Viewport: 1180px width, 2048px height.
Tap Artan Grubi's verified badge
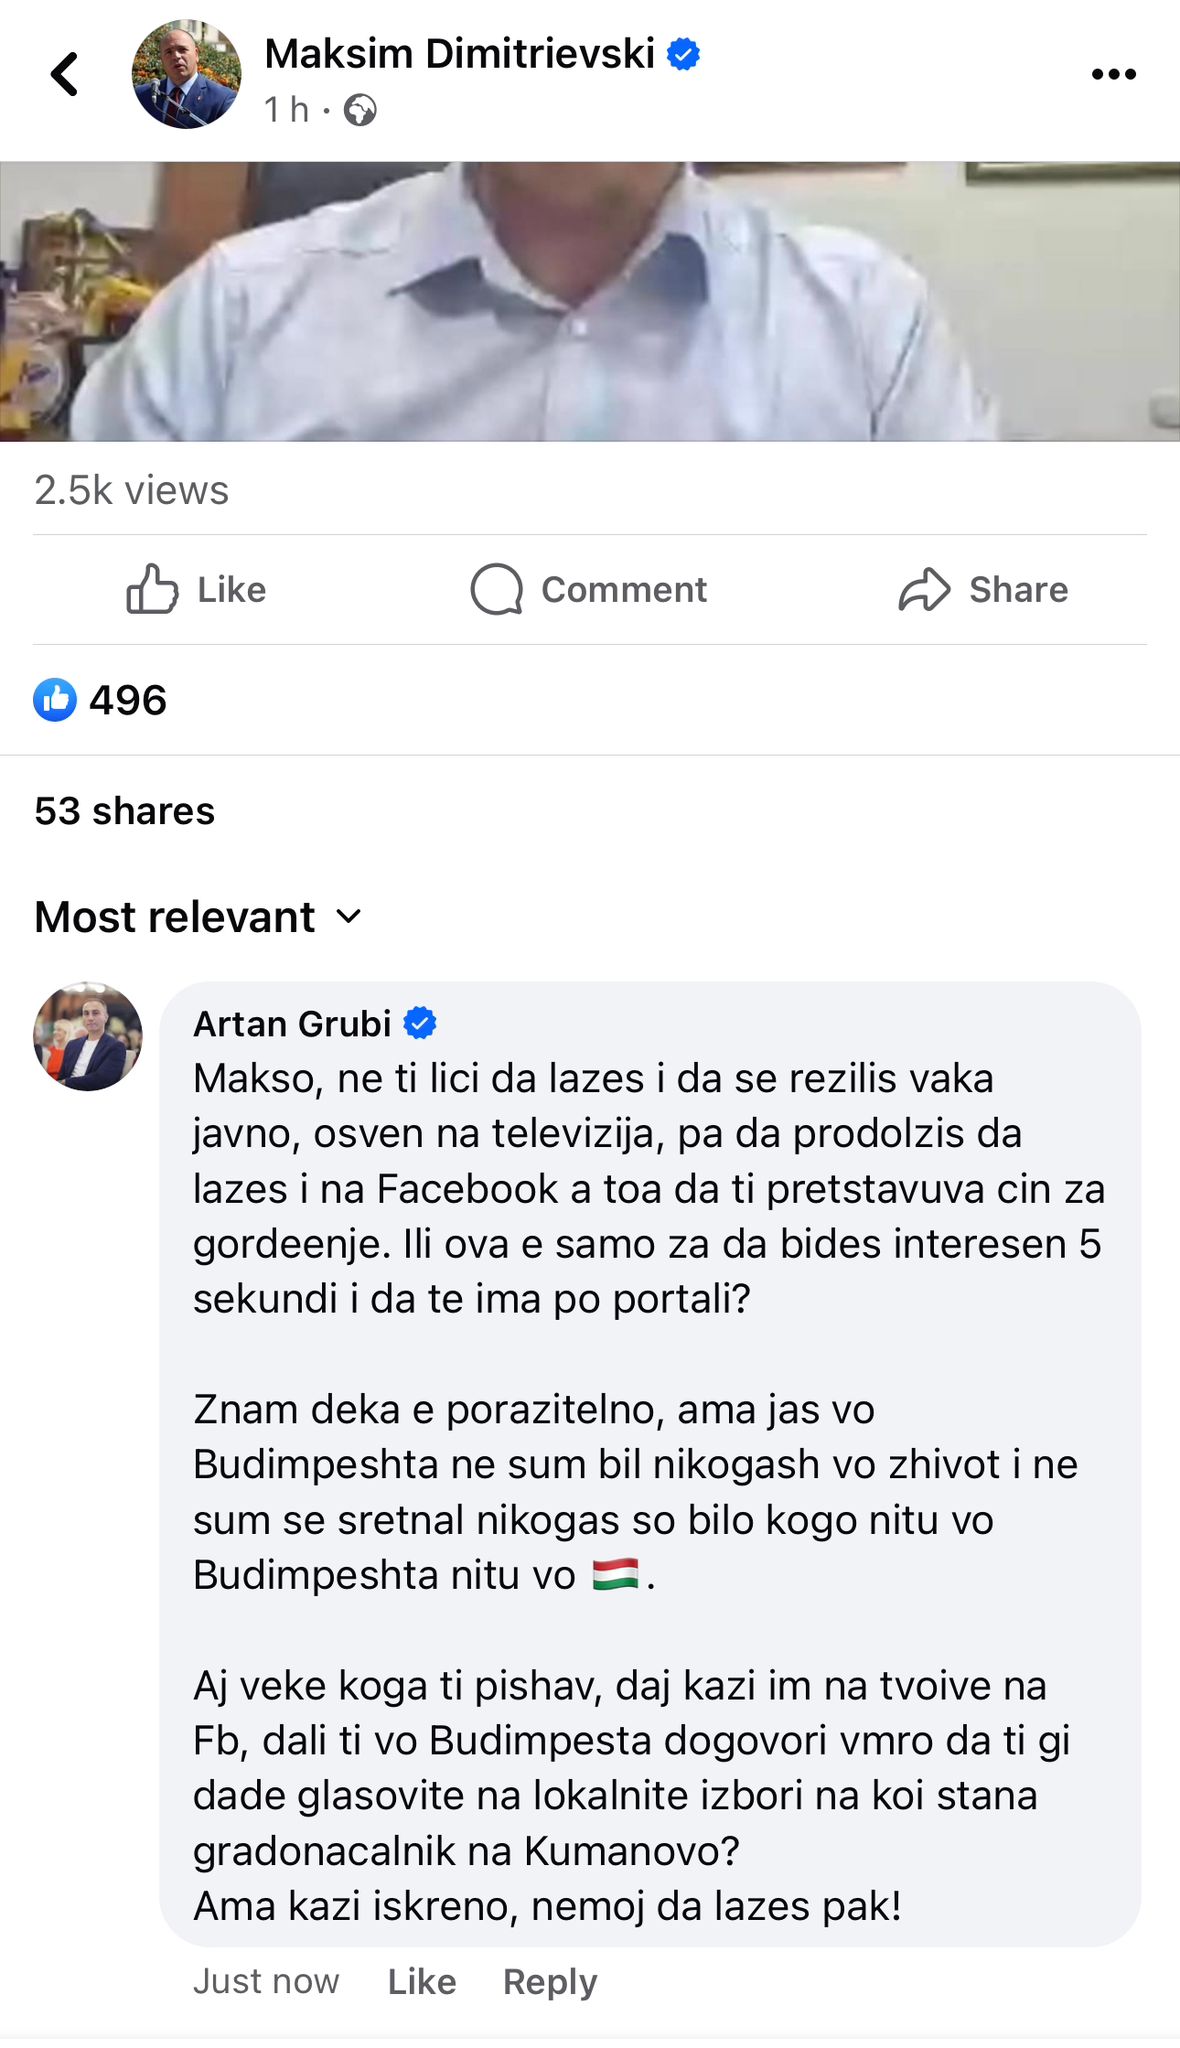pos(420,1023)
